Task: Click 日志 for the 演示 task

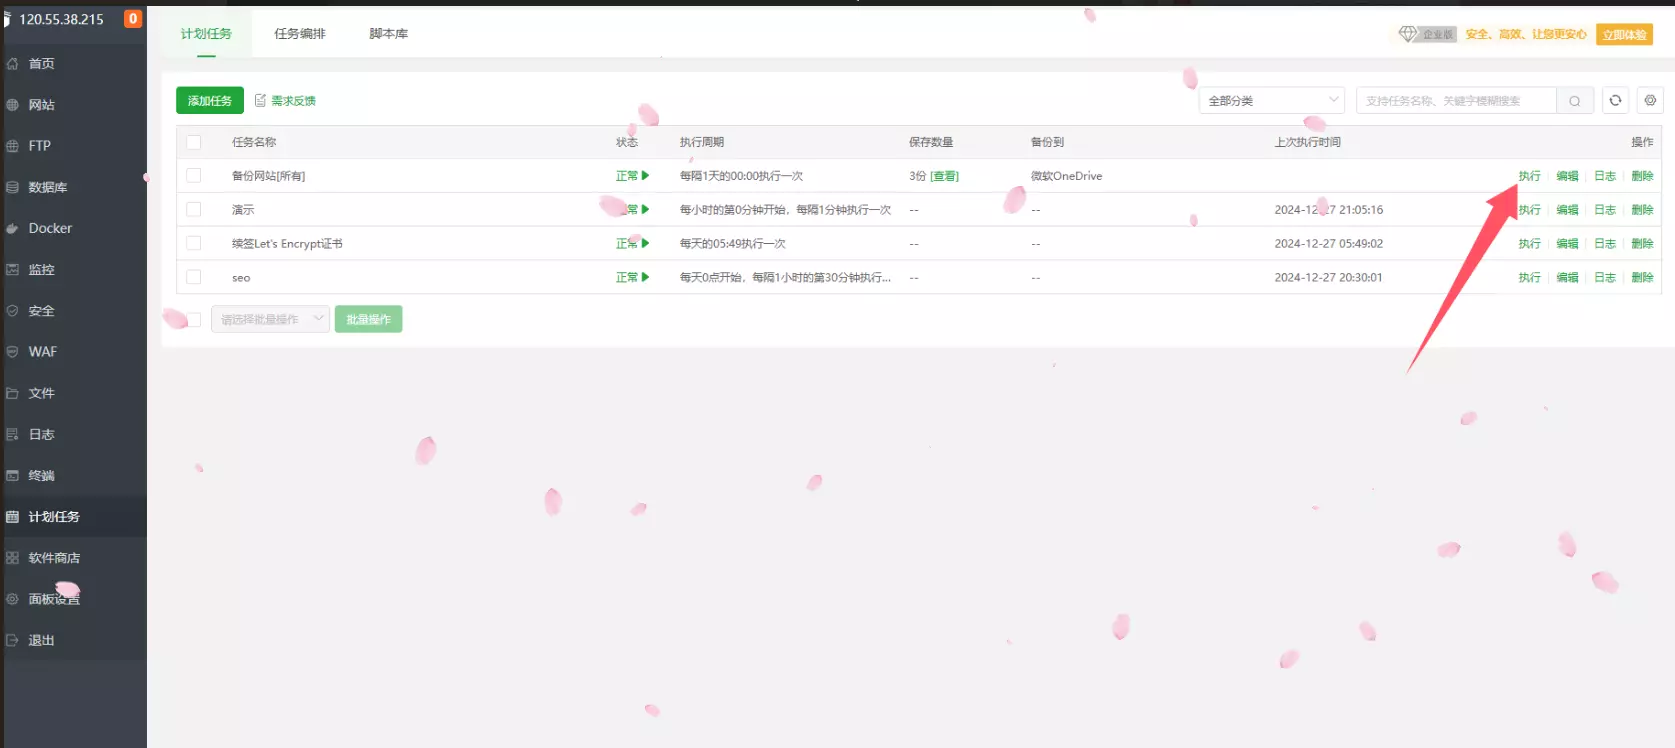Action: pos(1605,210)
